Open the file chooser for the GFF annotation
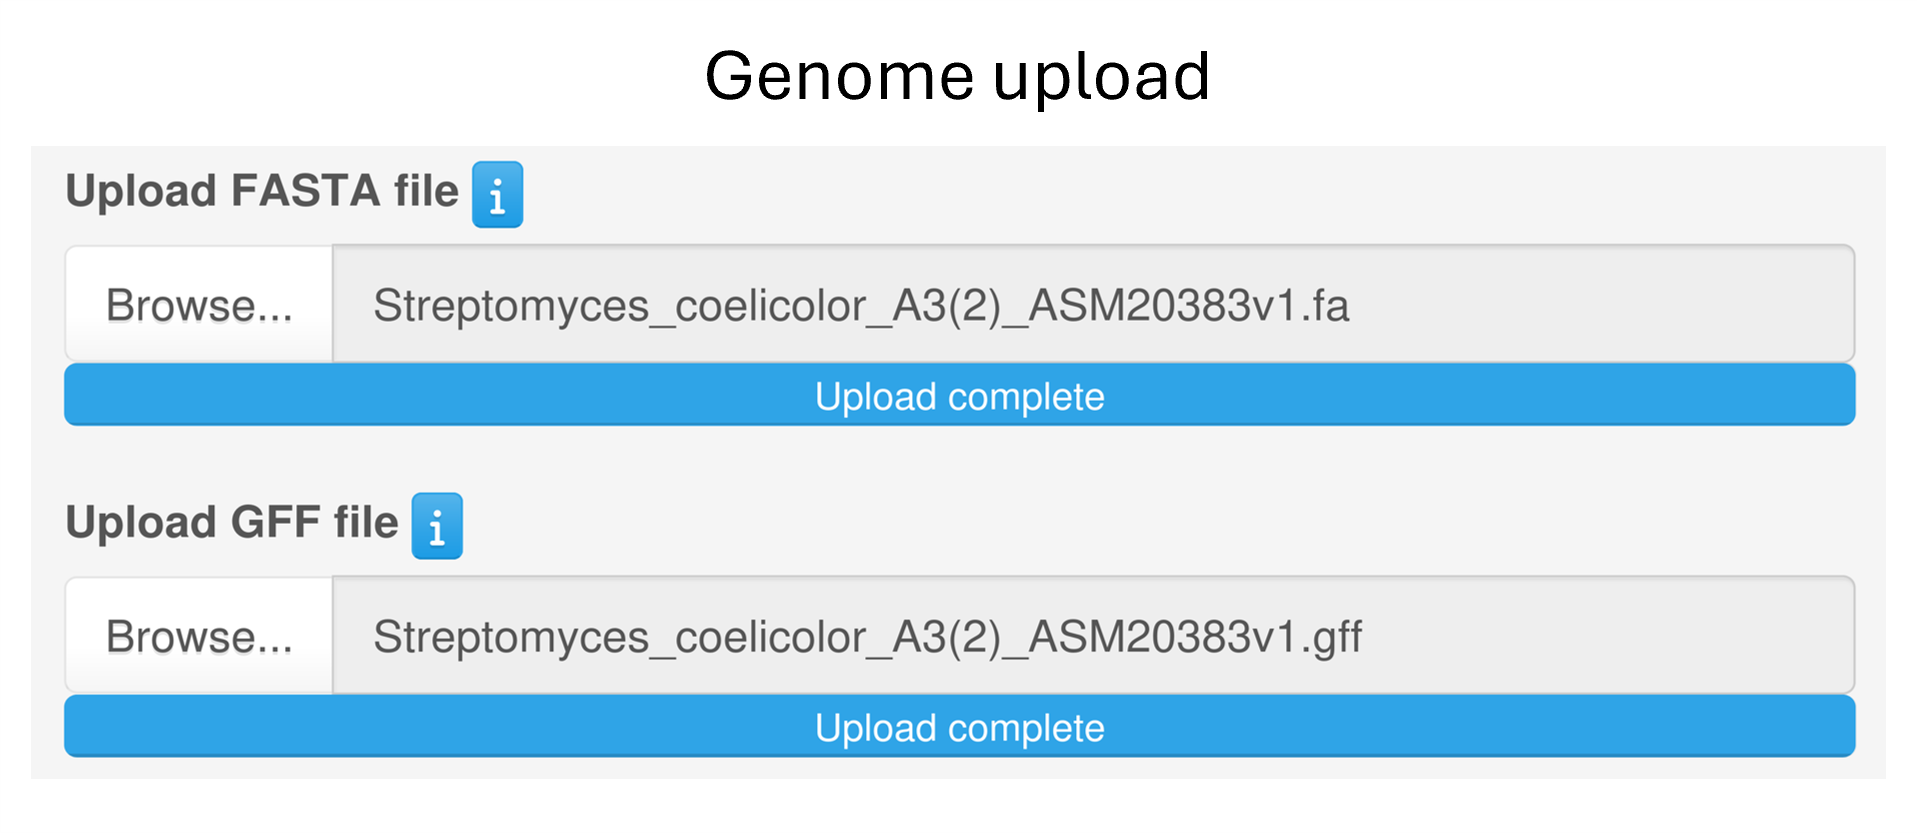The image size is (1917, 833). (199, 636)
